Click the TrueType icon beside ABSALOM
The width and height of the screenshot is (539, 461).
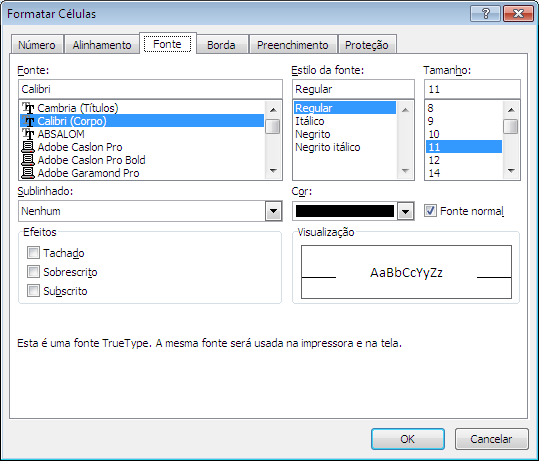[x=28, y=134]
